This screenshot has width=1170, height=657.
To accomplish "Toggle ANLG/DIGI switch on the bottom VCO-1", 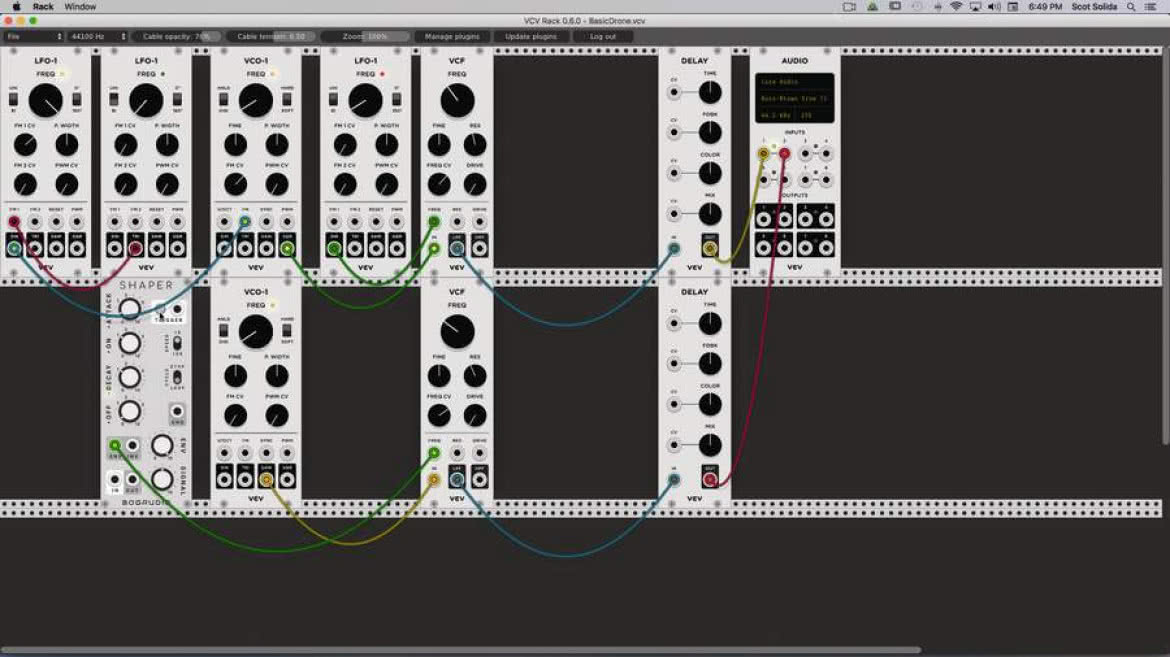I will (x=223, y=330).
